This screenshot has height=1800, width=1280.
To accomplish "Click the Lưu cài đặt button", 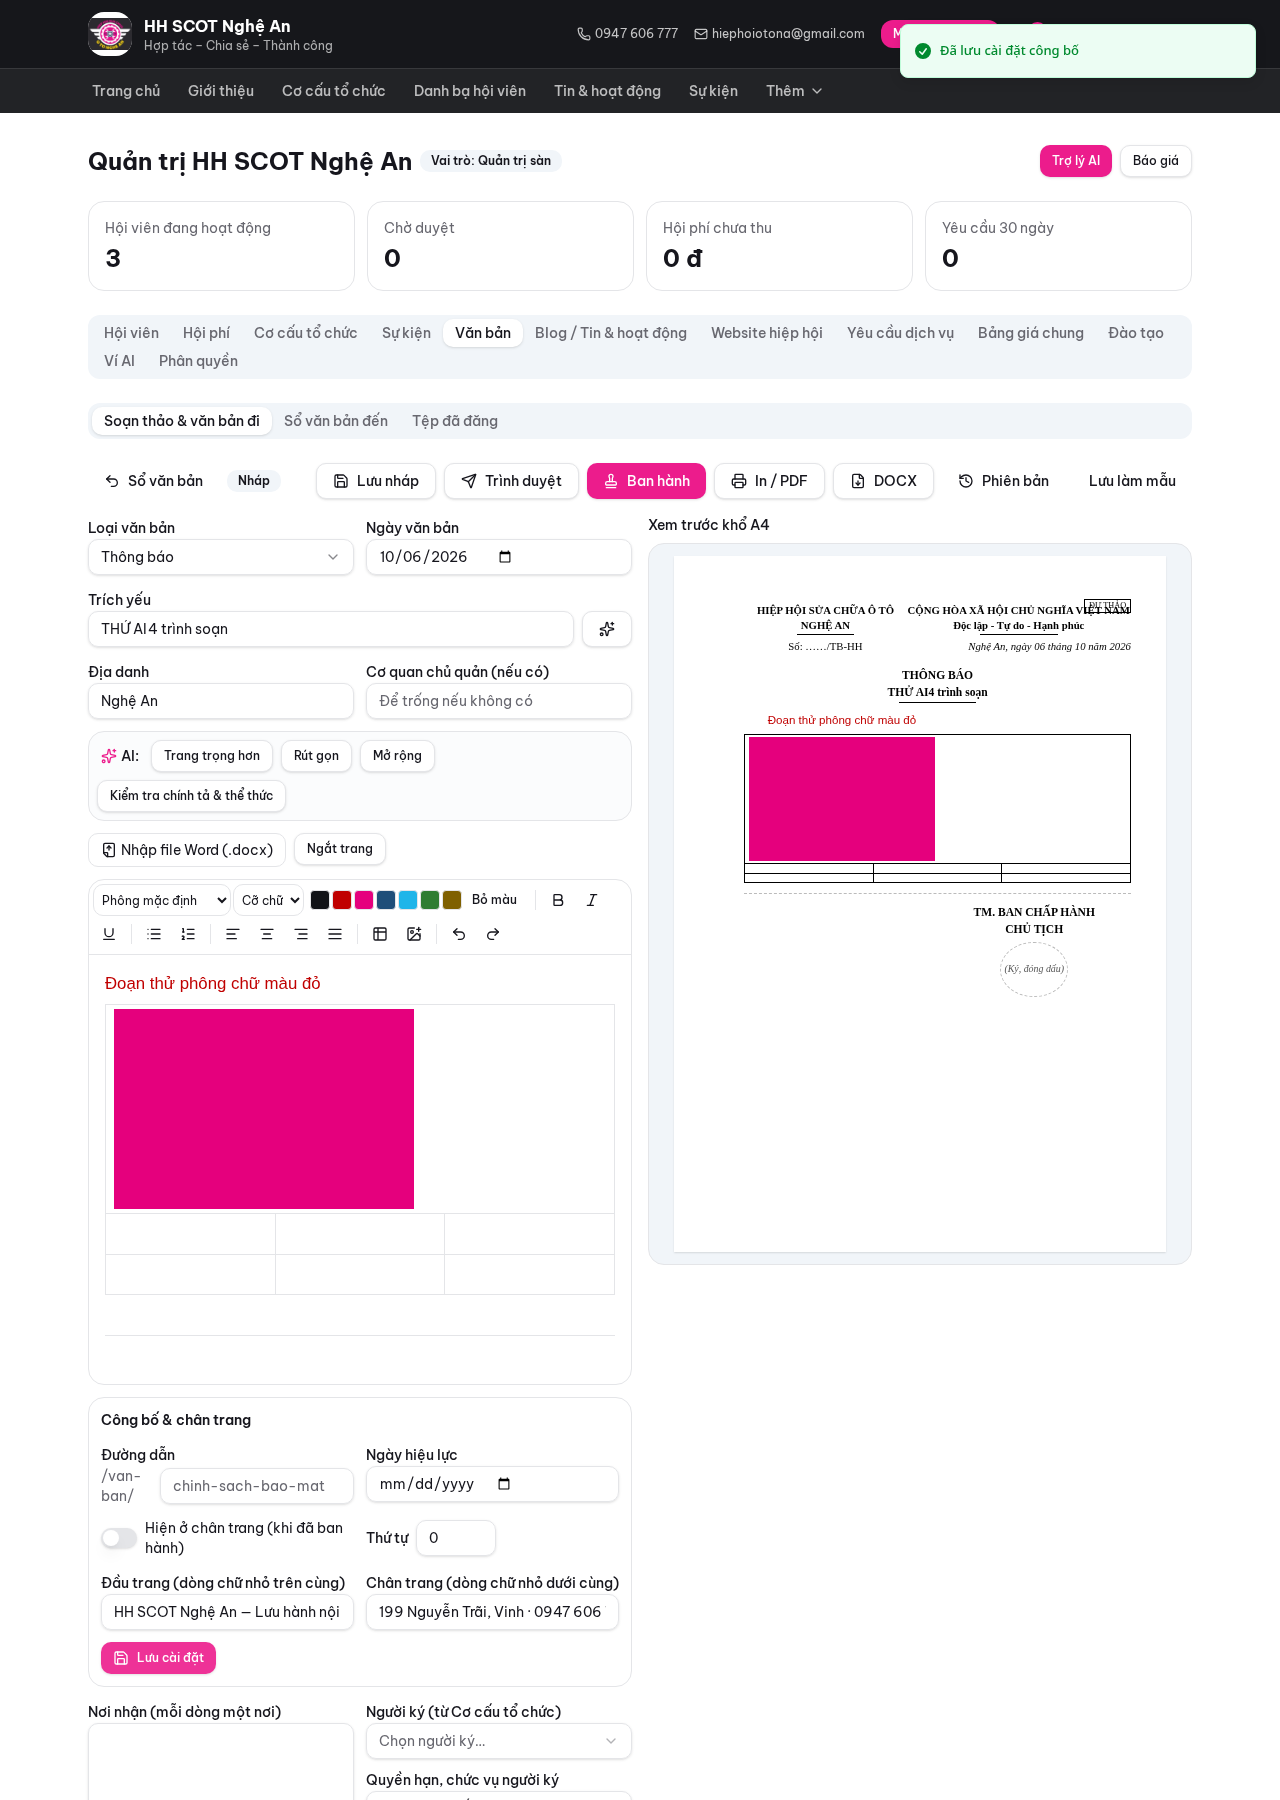I will pos(158,1658).
